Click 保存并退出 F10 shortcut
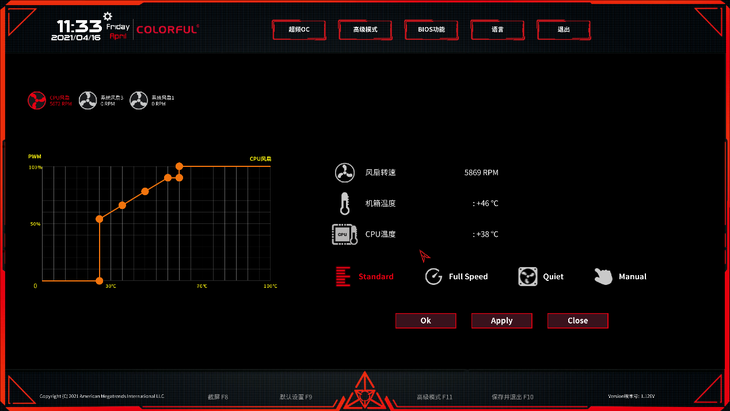The width and height of the screenshot is (730, 411). [513, 397]
